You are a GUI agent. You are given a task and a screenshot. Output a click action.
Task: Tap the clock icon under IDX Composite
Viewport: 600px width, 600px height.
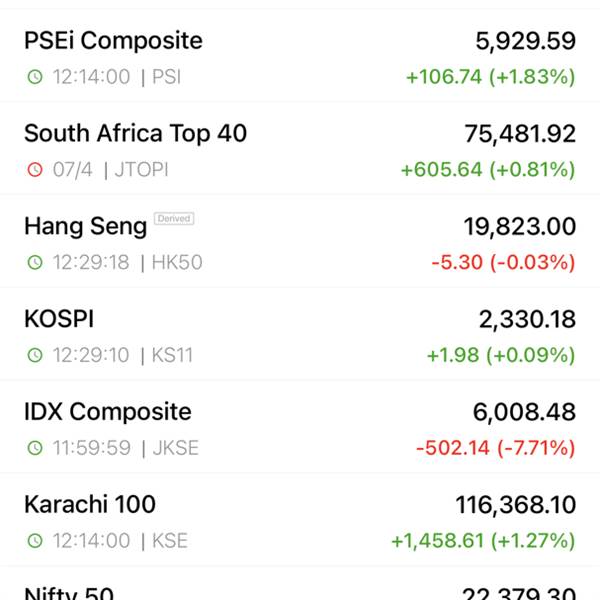35,448
